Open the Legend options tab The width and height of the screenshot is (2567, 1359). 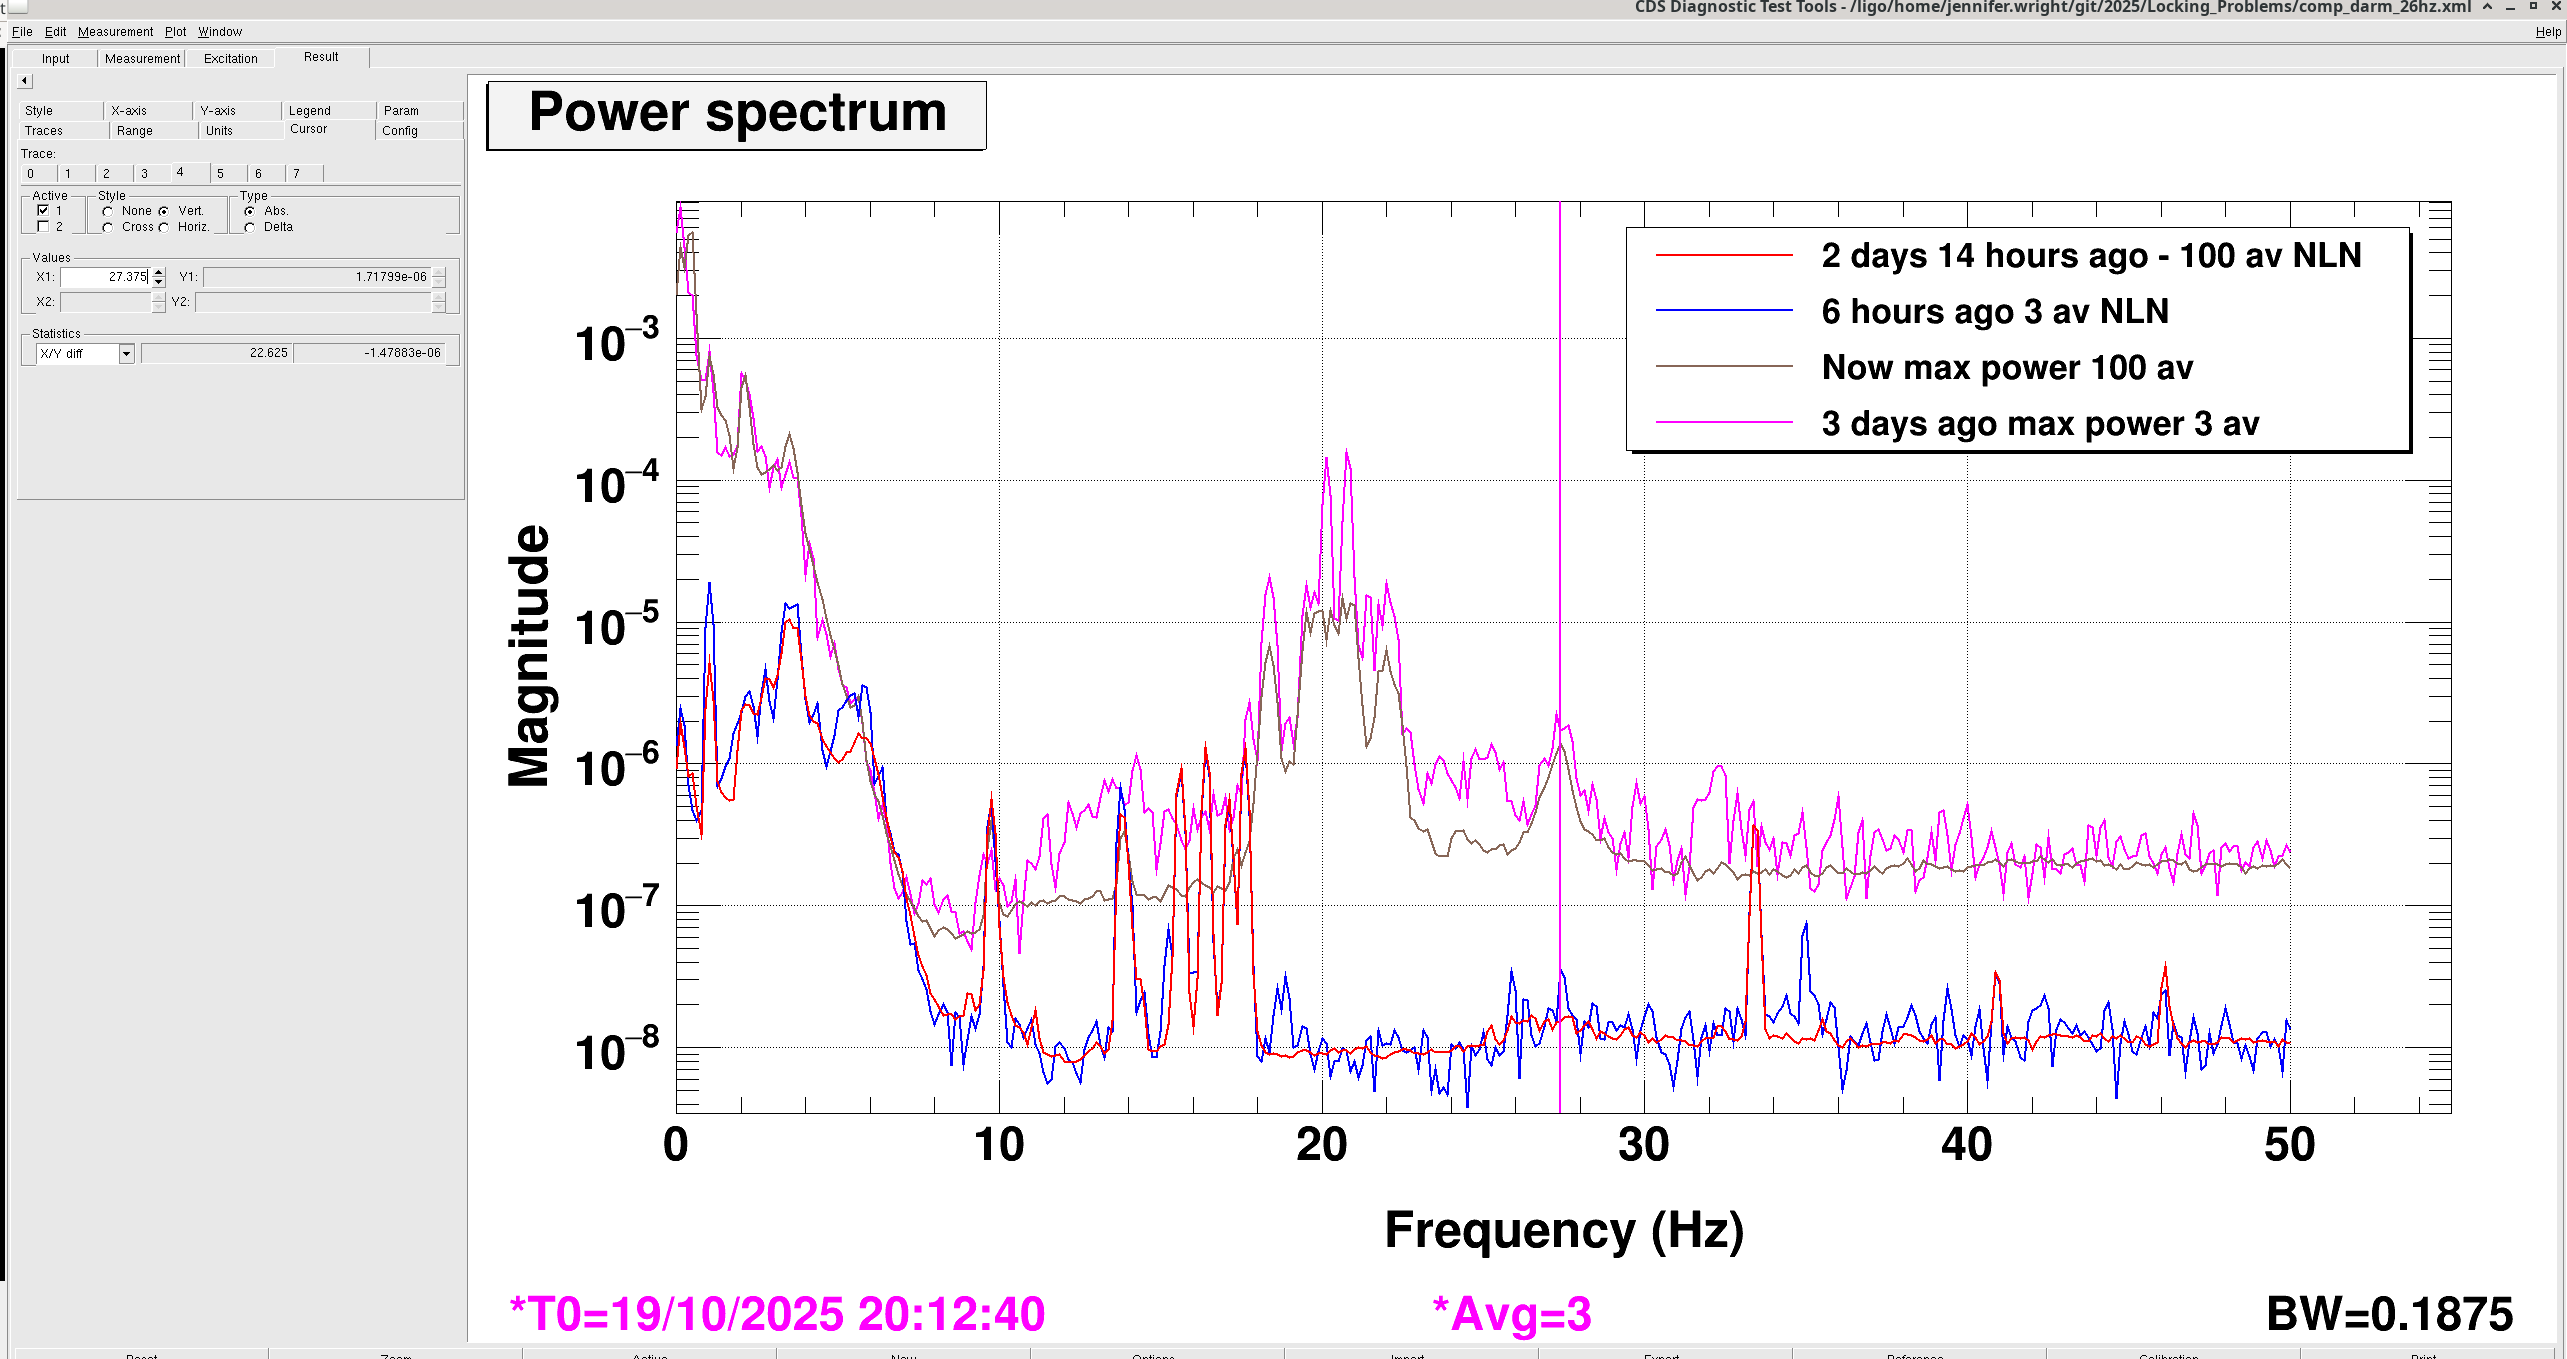pos(310,111)
